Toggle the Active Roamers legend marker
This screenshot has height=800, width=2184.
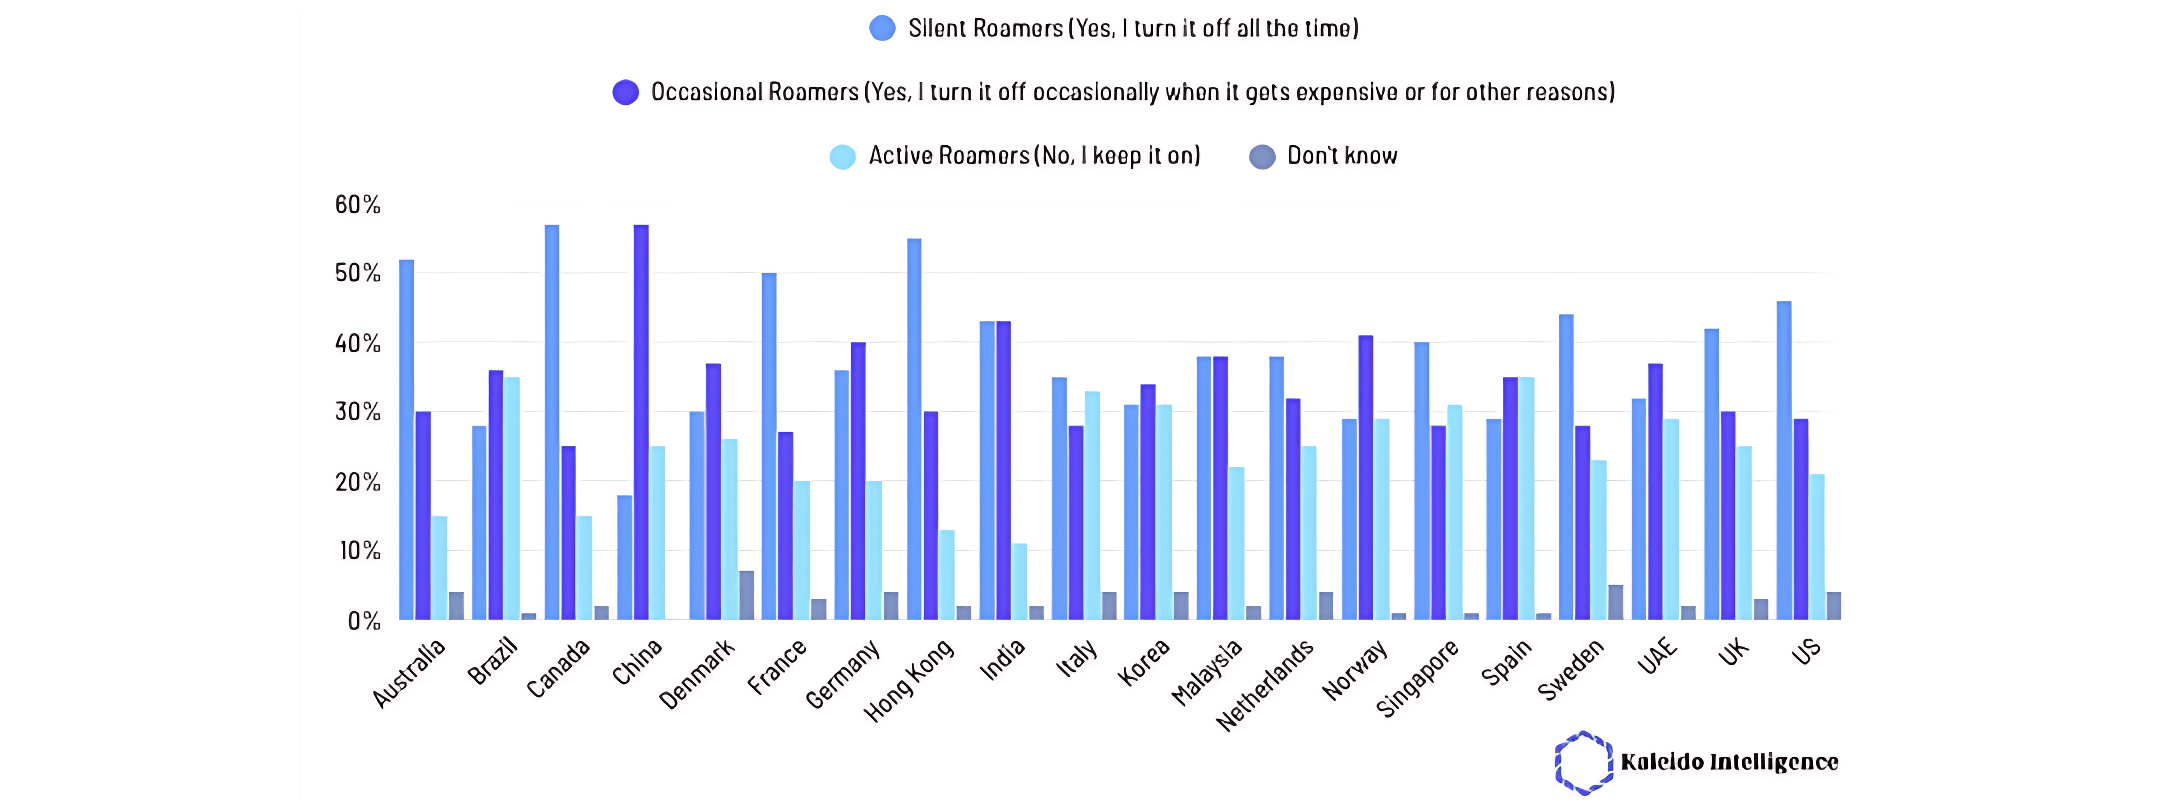point(843,156)
